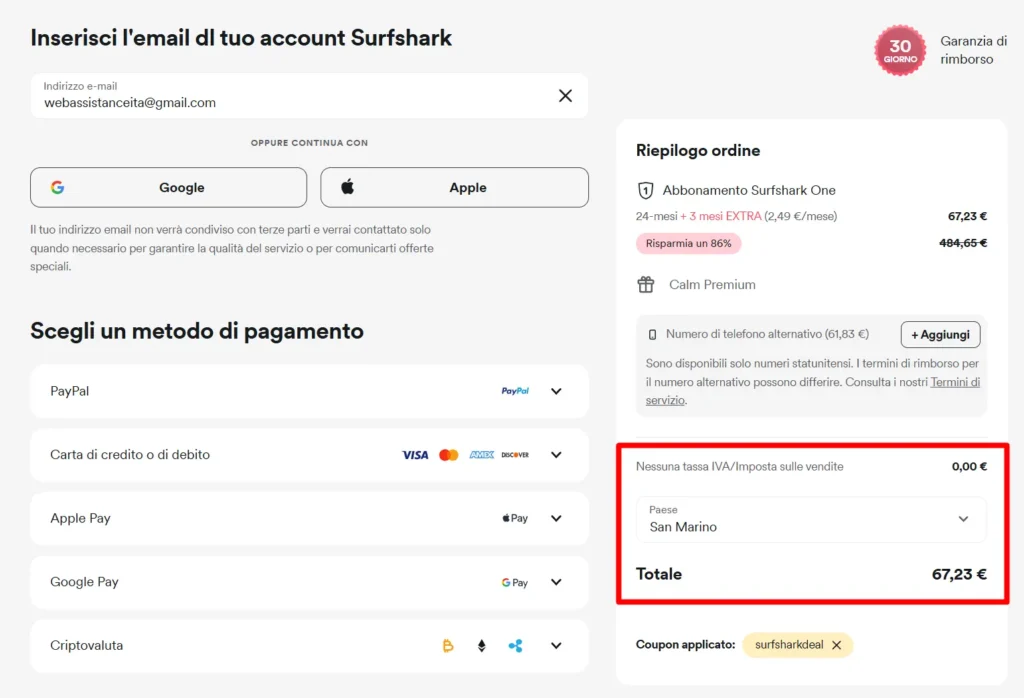1024x698 pixels.
Task: Clear the email address field
Action: click(x=565, y=95)
